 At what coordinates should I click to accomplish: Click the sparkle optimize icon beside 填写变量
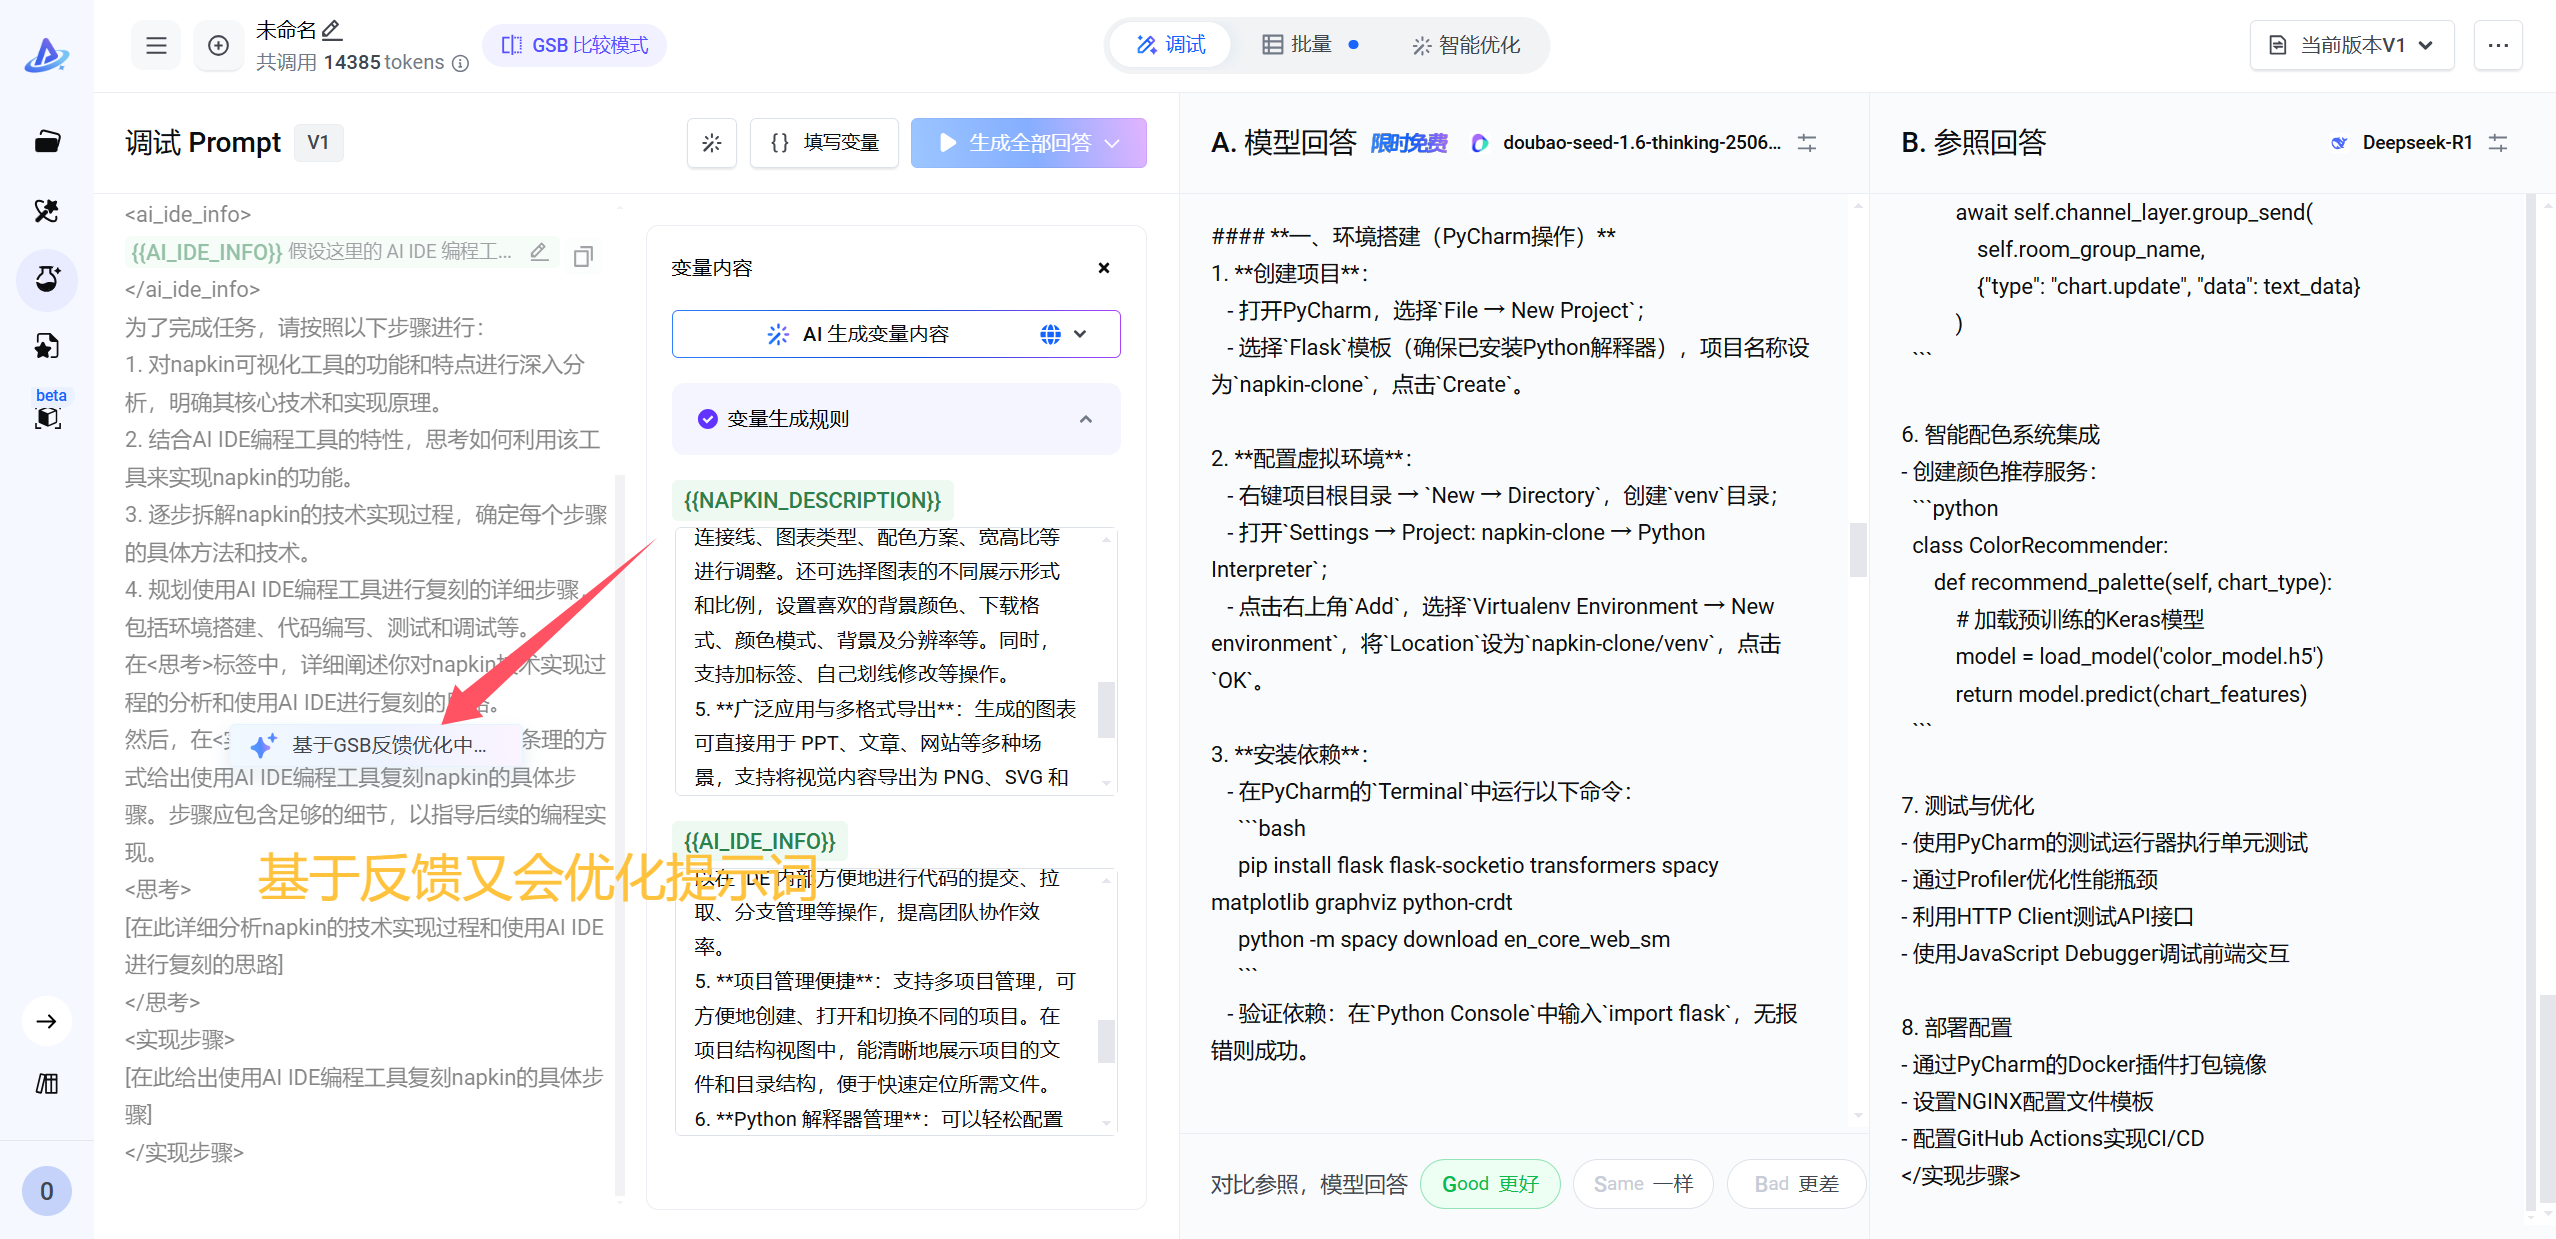tap(711, 143)
